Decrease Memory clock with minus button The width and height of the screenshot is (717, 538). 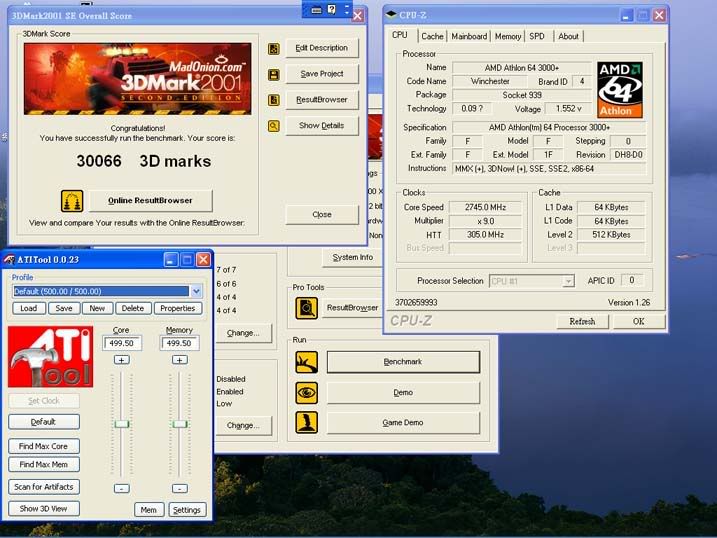click(180, 489)
